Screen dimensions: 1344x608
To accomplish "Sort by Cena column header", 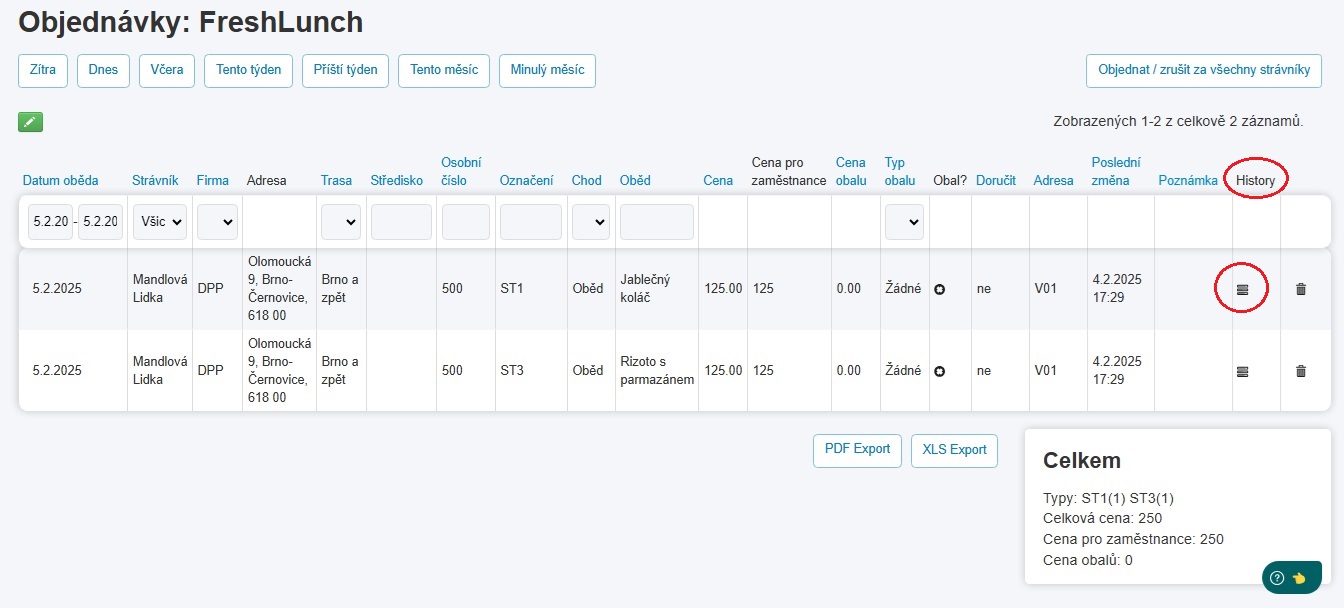I will tap(718, 181).
